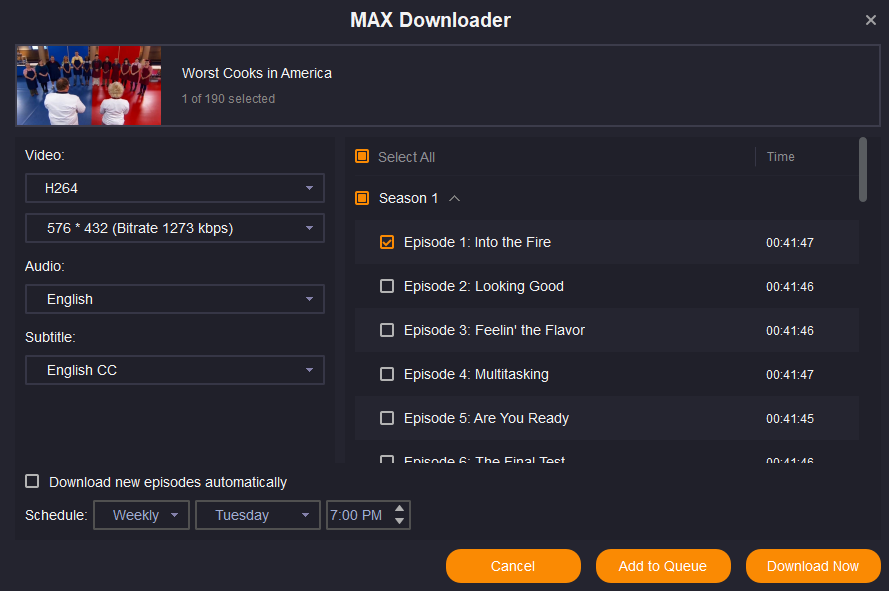Click the episode list scrollbar

tap(863, 170)
